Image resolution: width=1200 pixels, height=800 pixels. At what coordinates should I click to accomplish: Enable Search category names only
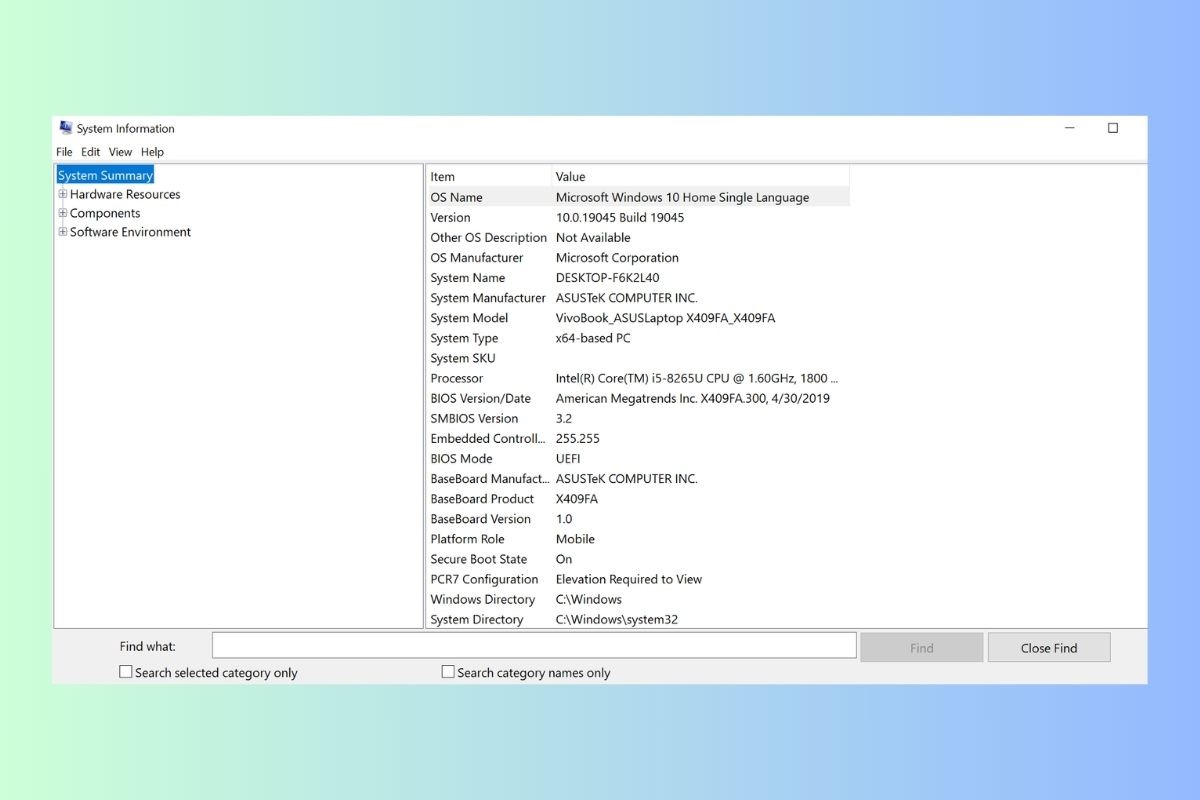[448, 672]
